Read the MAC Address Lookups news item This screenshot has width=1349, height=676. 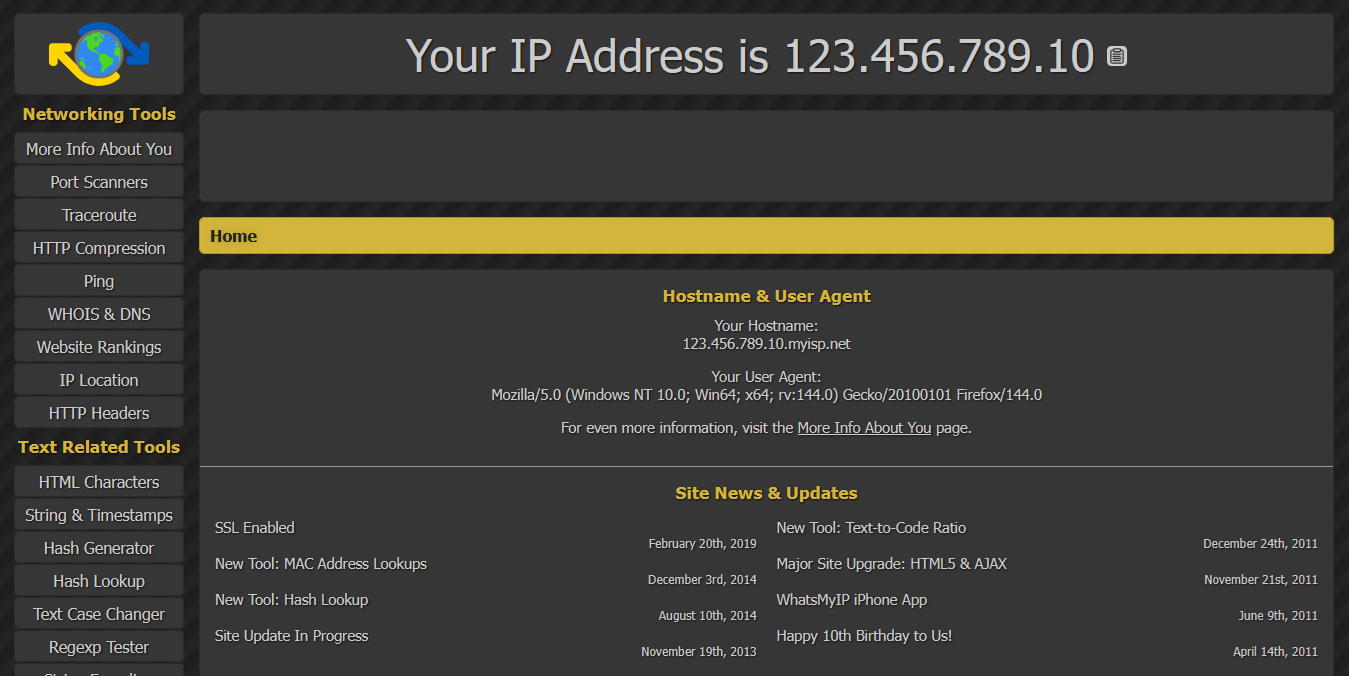pos(321,564)
